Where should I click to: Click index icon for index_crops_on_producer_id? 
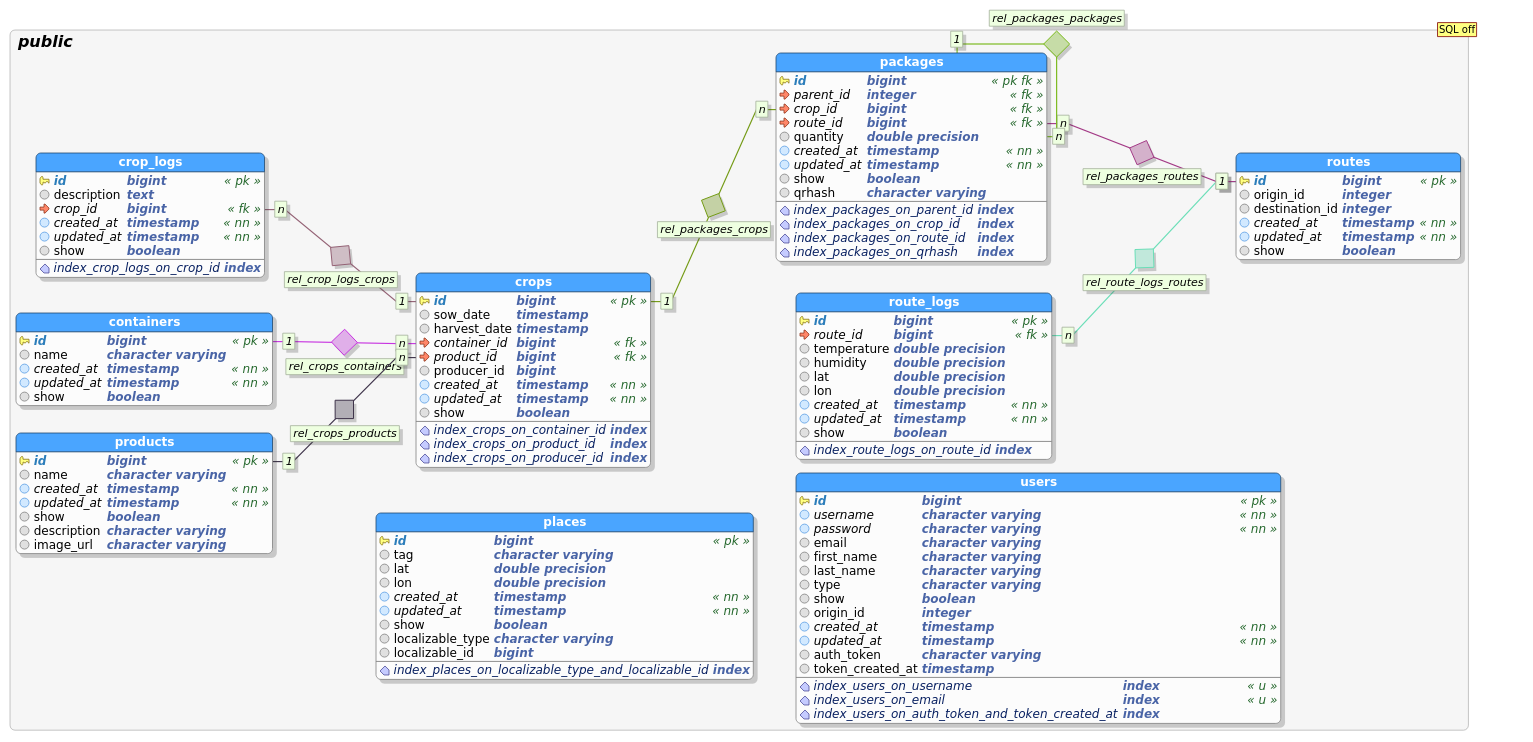coord(424,458)
